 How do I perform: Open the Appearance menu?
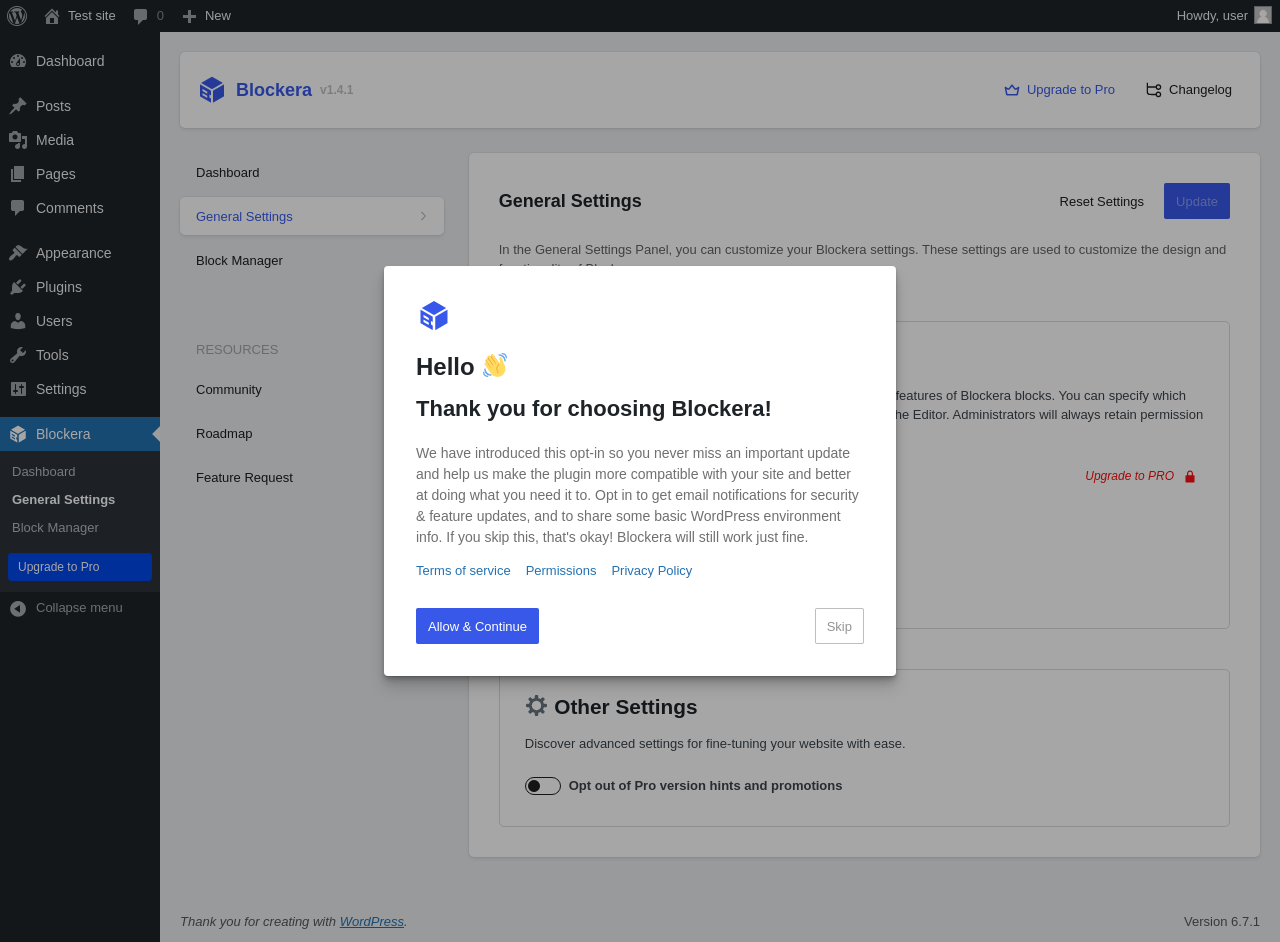tap(73, 253)
